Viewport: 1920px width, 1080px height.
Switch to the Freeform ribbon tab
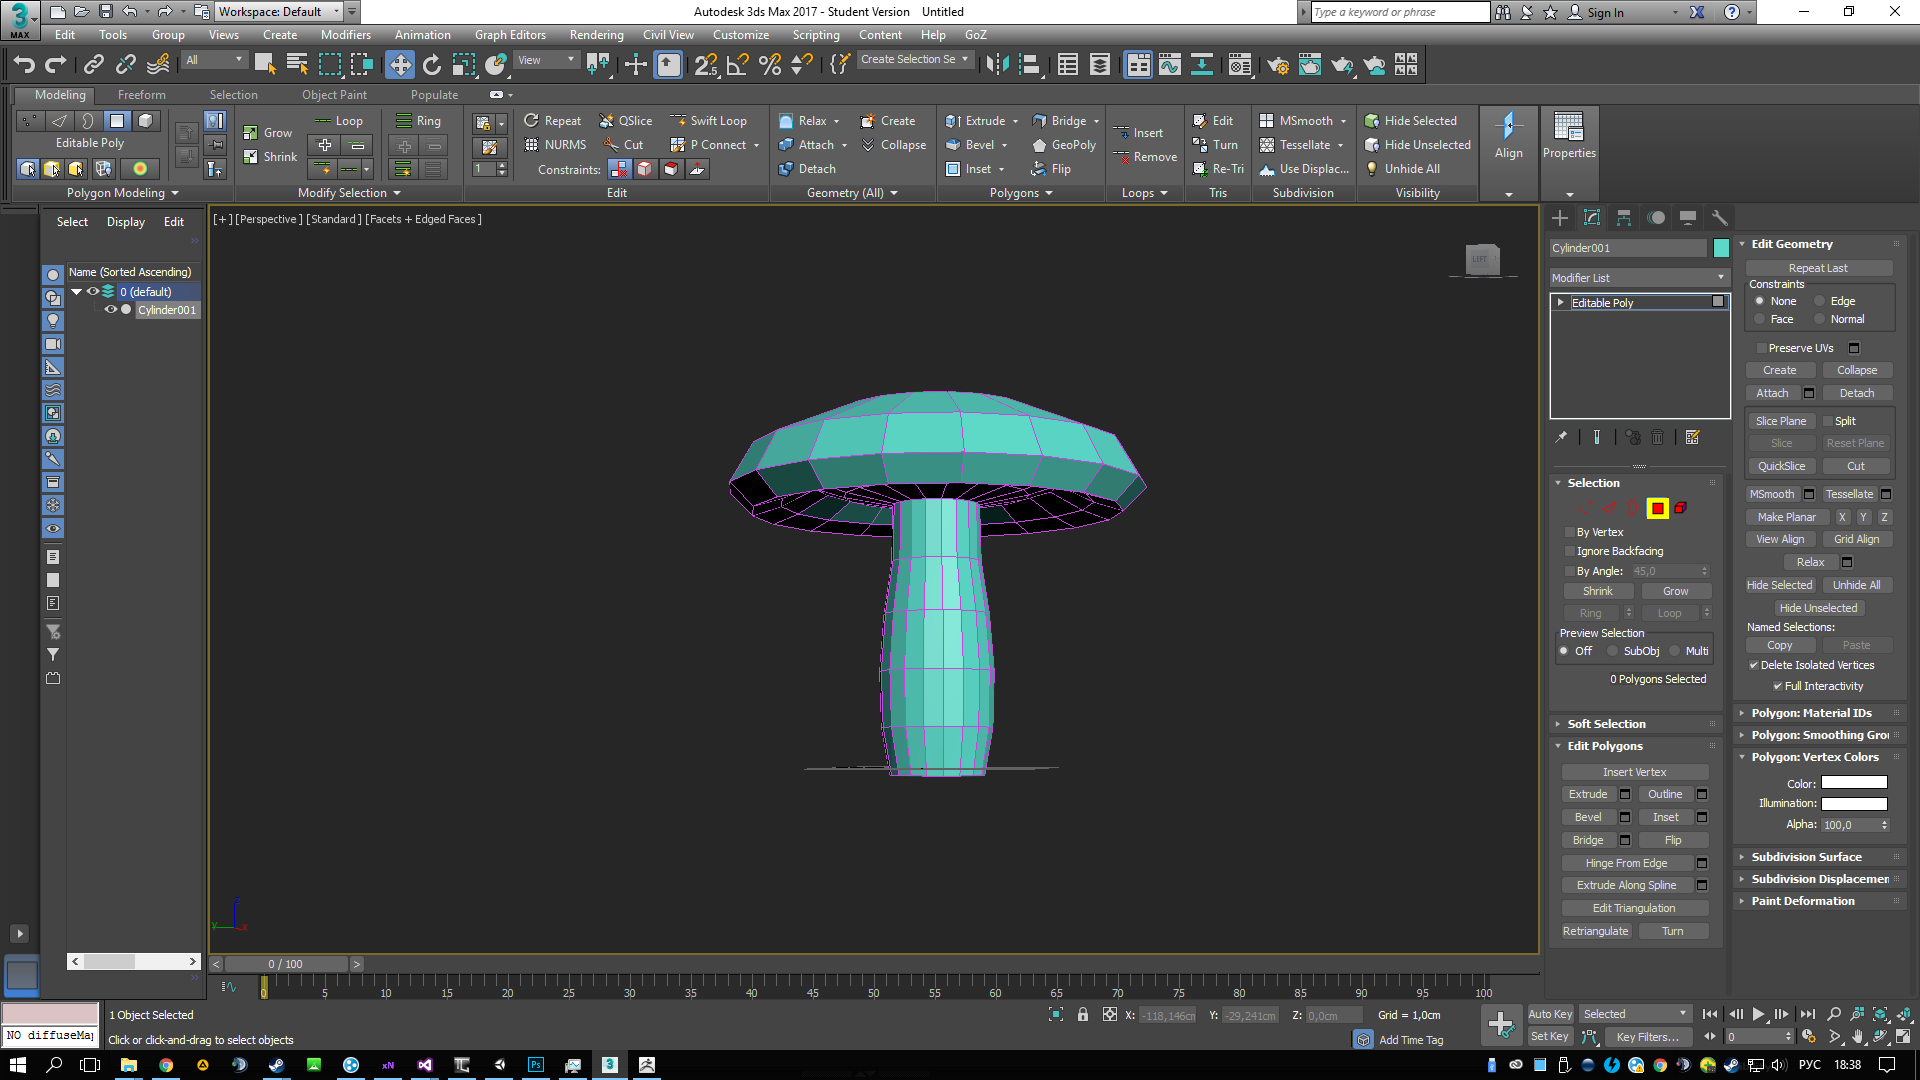coord(141,95)
